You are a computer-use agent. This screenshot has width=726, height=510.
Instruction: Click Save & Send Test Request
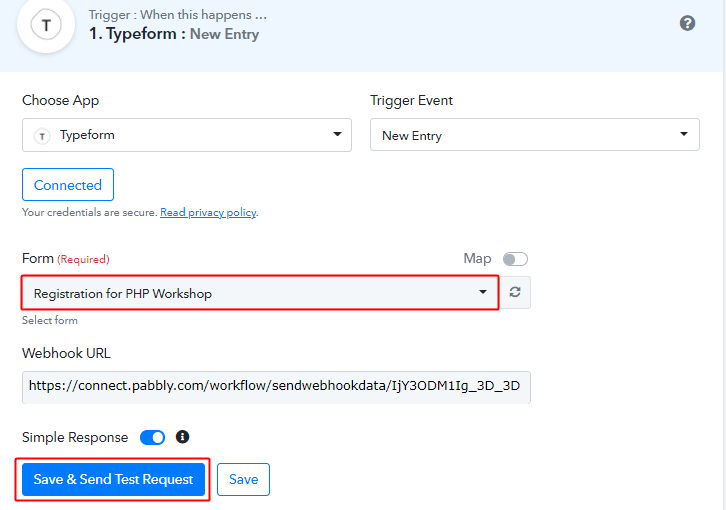[113, 479]
